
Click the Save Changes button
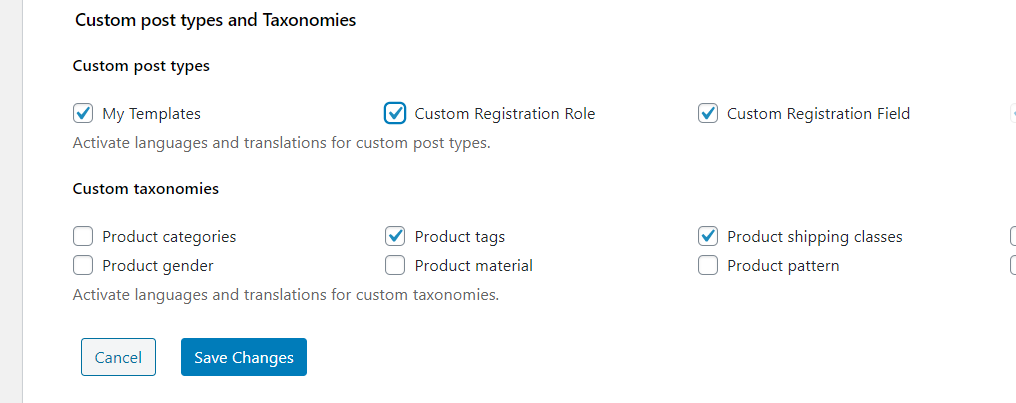[x=244, y=357]
